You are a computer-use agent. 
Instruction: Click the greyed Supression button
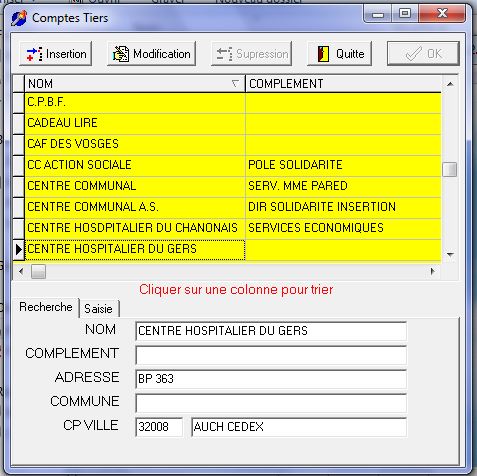point(252,54)
